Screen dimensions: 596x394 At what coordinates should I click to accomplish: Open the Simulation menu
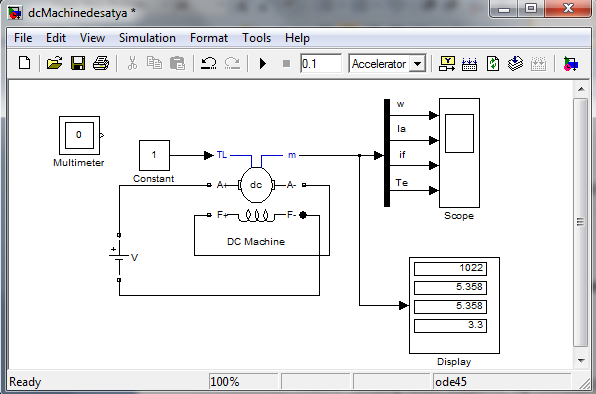click(147, 38)
